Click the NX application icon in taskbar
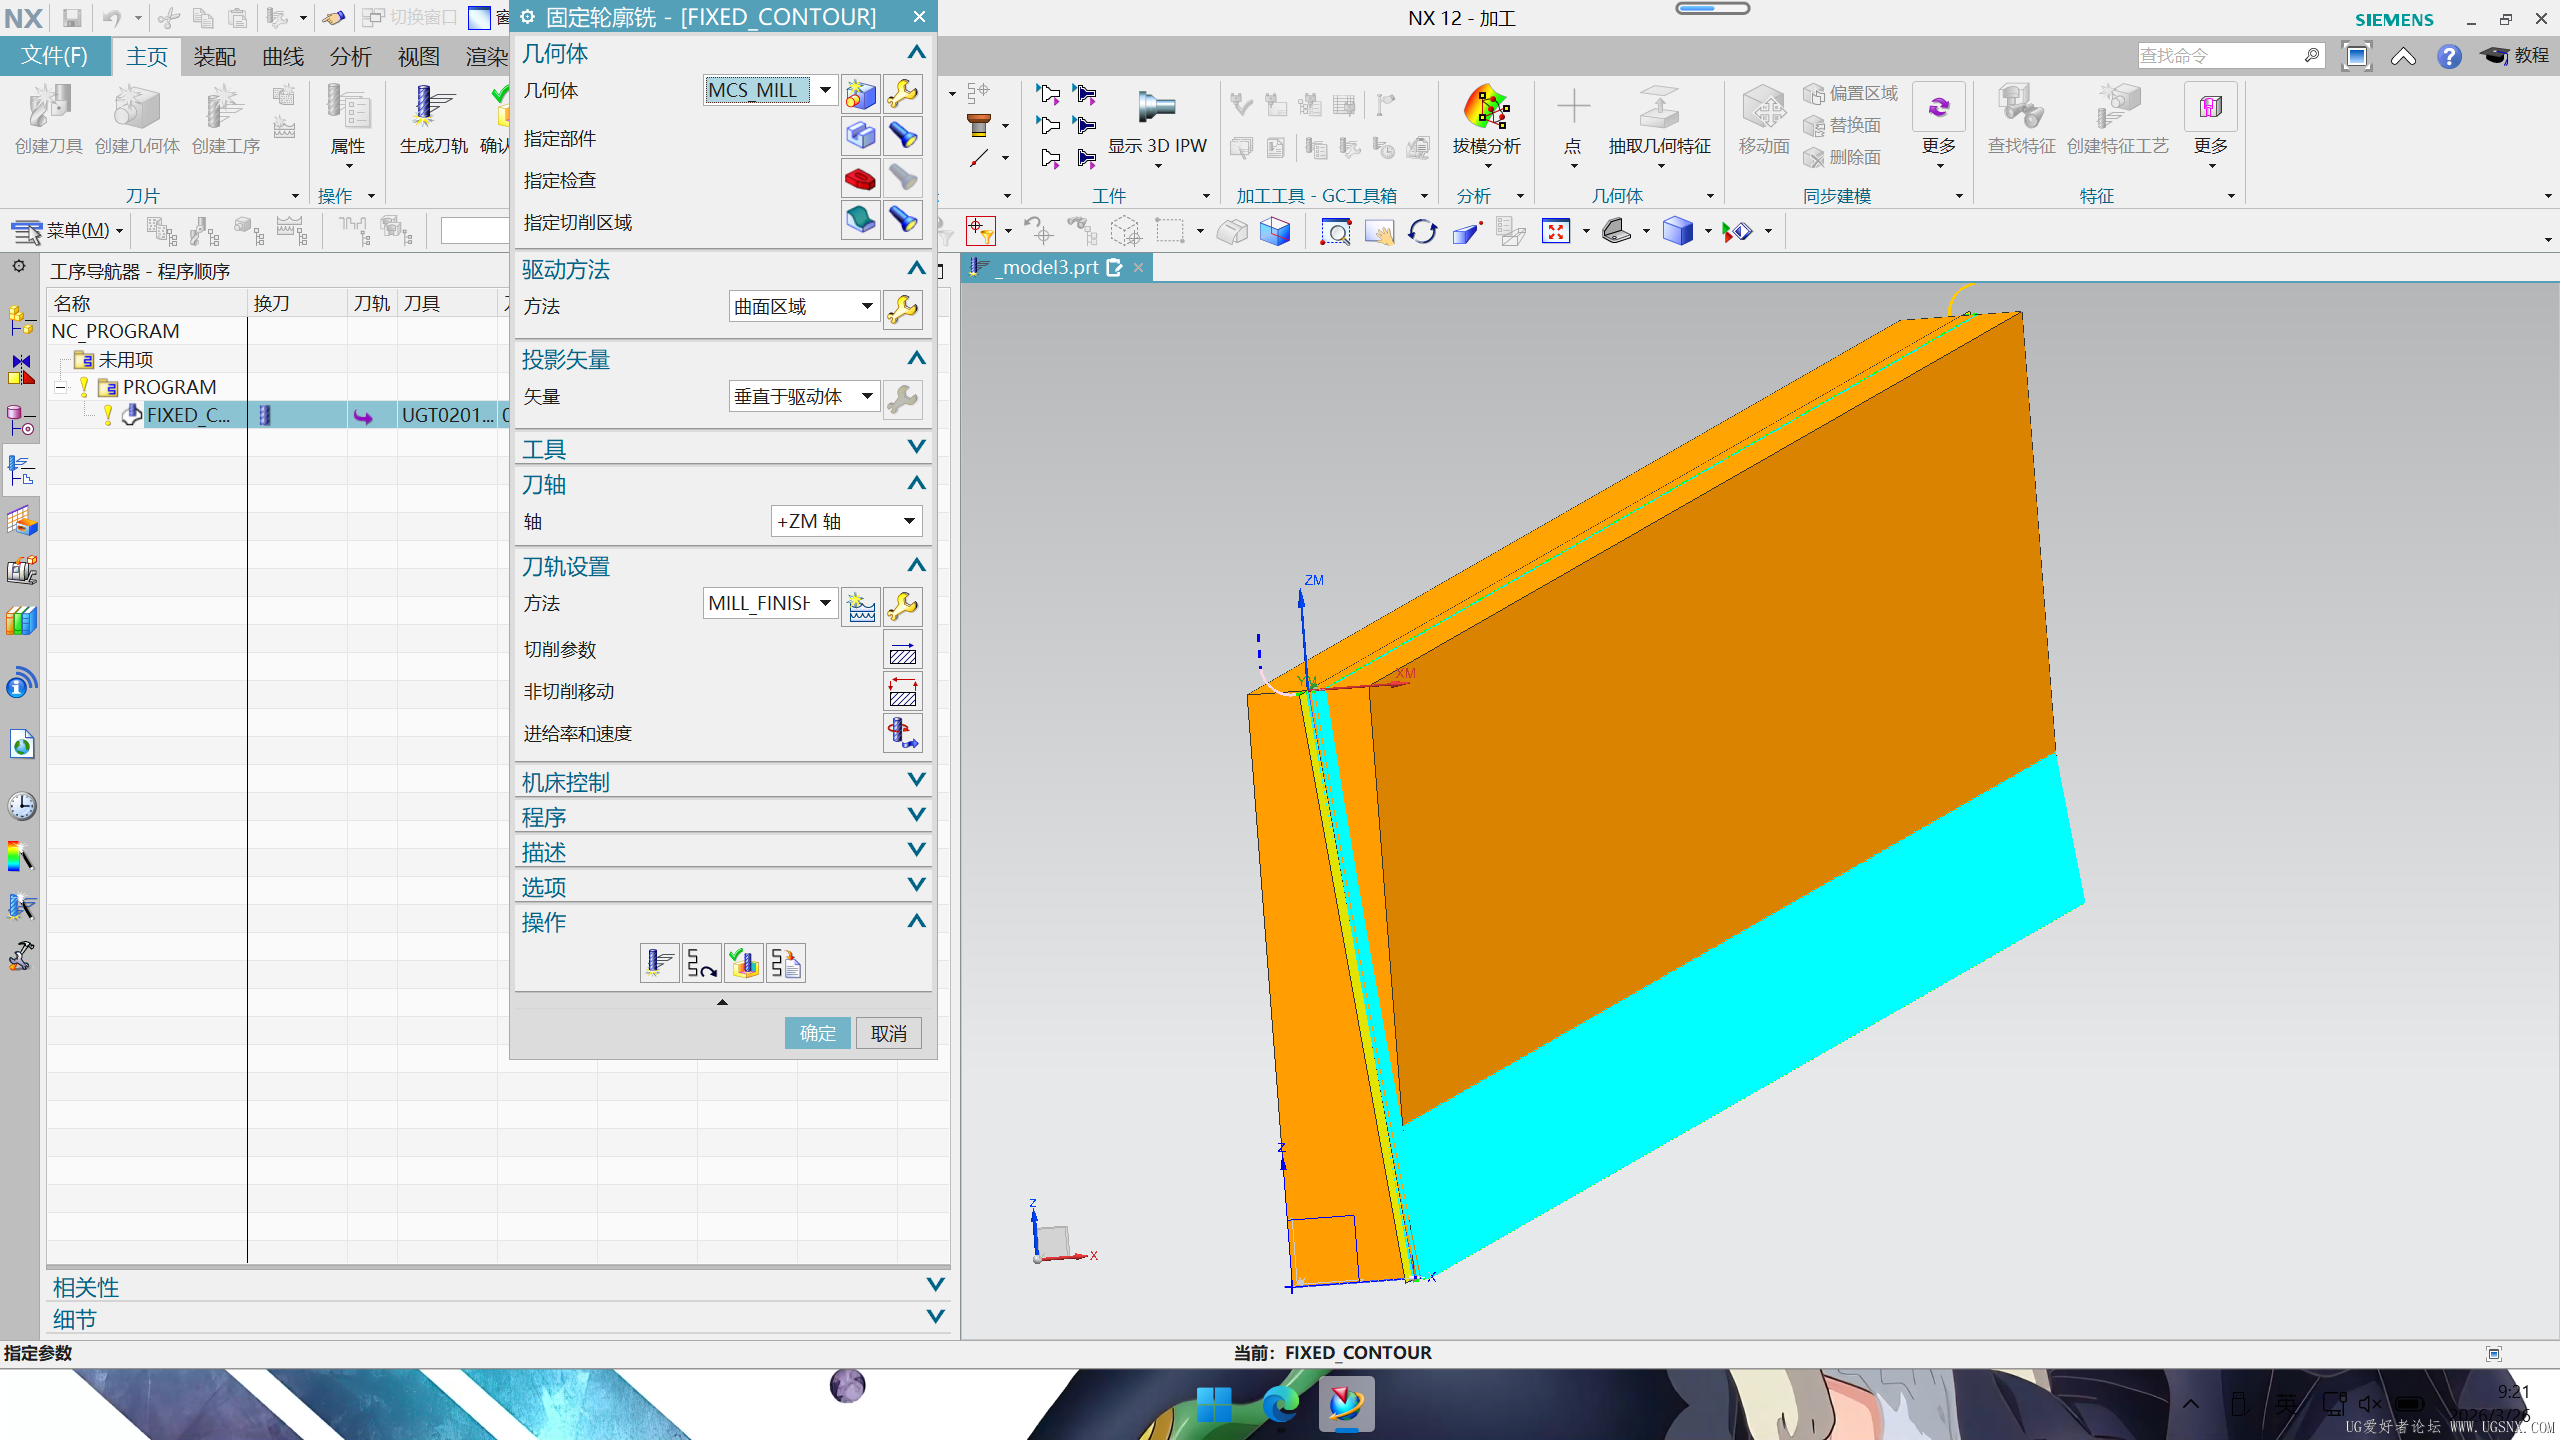 [x=1346, y=1404]
